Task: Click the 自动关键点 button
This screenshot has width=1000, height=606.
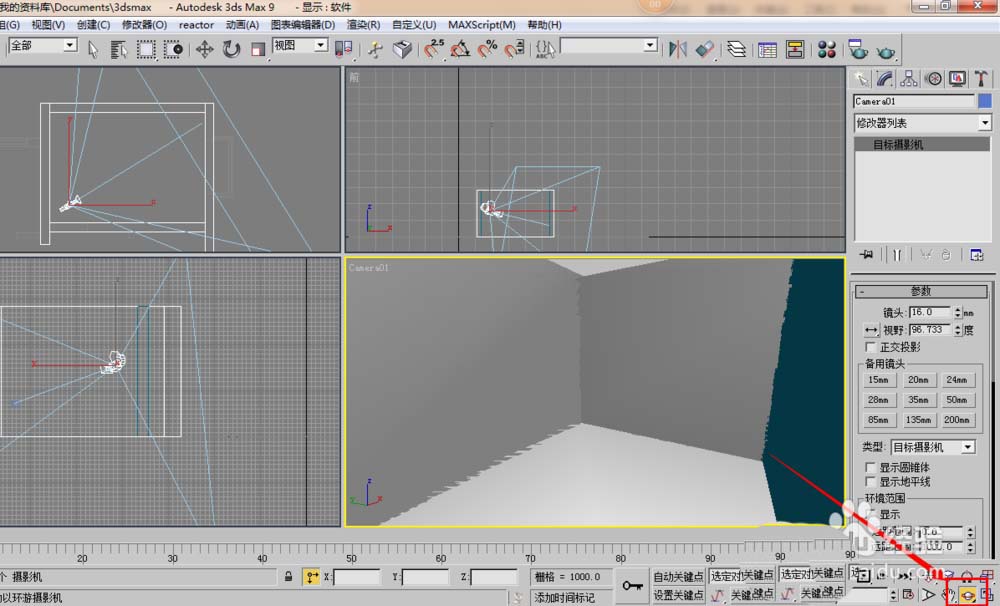Action: coord(678,576)
